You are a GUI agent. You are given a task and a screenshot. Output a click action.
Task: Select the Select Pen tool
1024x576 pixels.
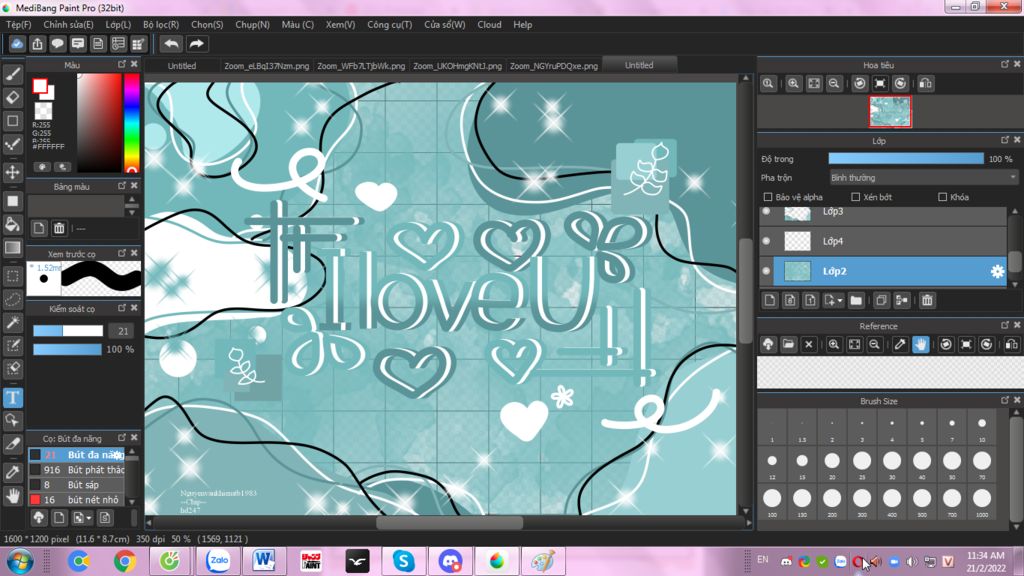coord(12,346)
